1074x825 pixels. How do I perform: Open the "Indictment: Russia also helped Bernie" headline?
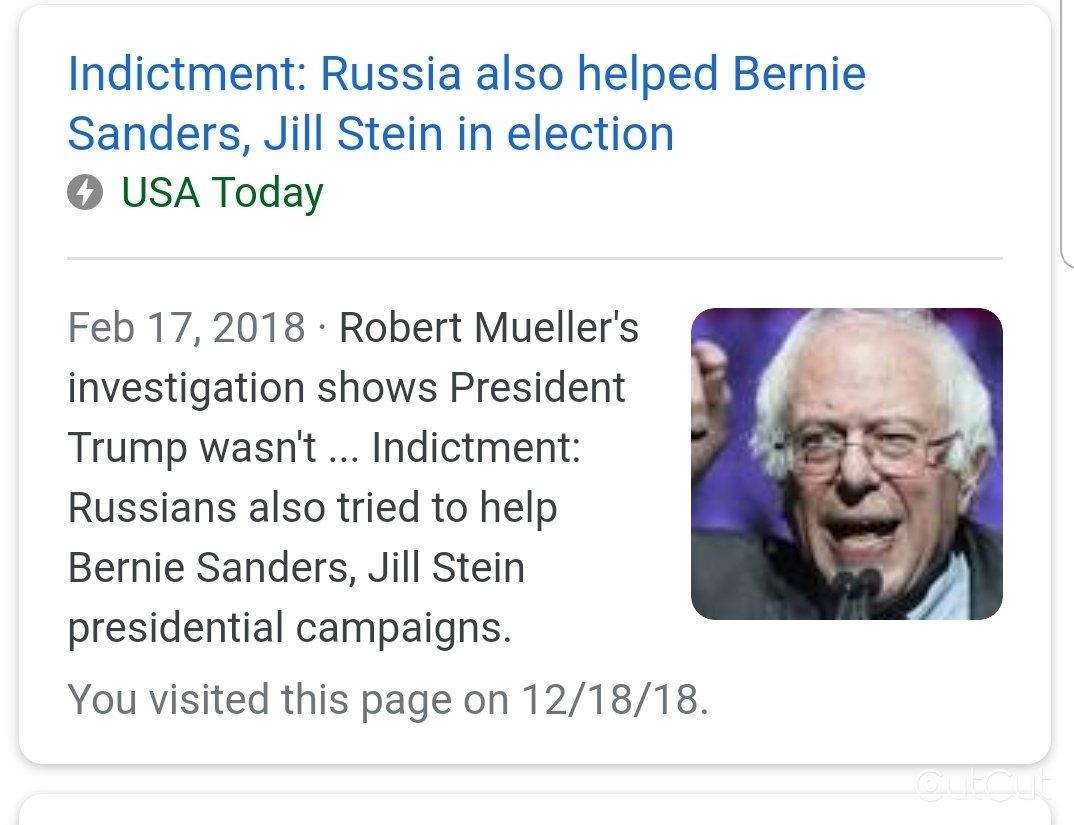pyautogui.click(x=466, y=74)
